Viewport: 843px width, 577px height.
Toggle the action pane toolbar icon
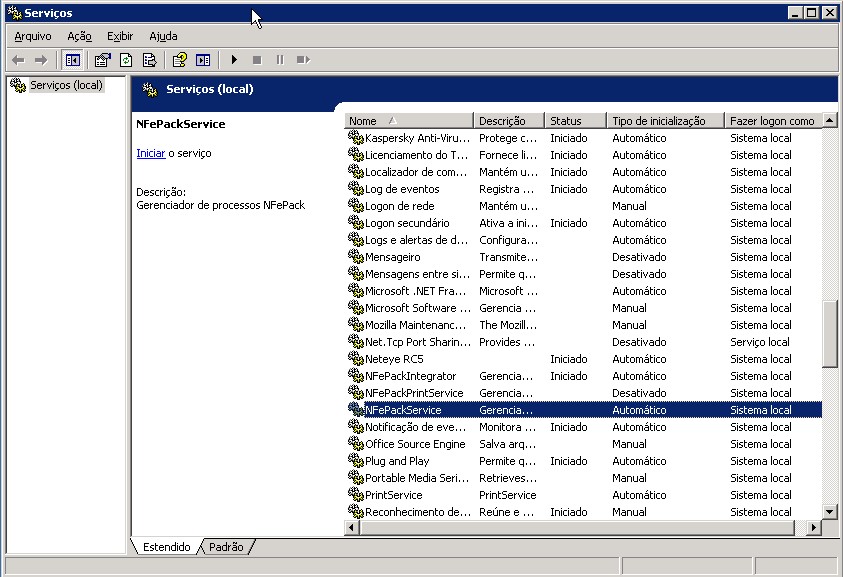tap(203, 60)
